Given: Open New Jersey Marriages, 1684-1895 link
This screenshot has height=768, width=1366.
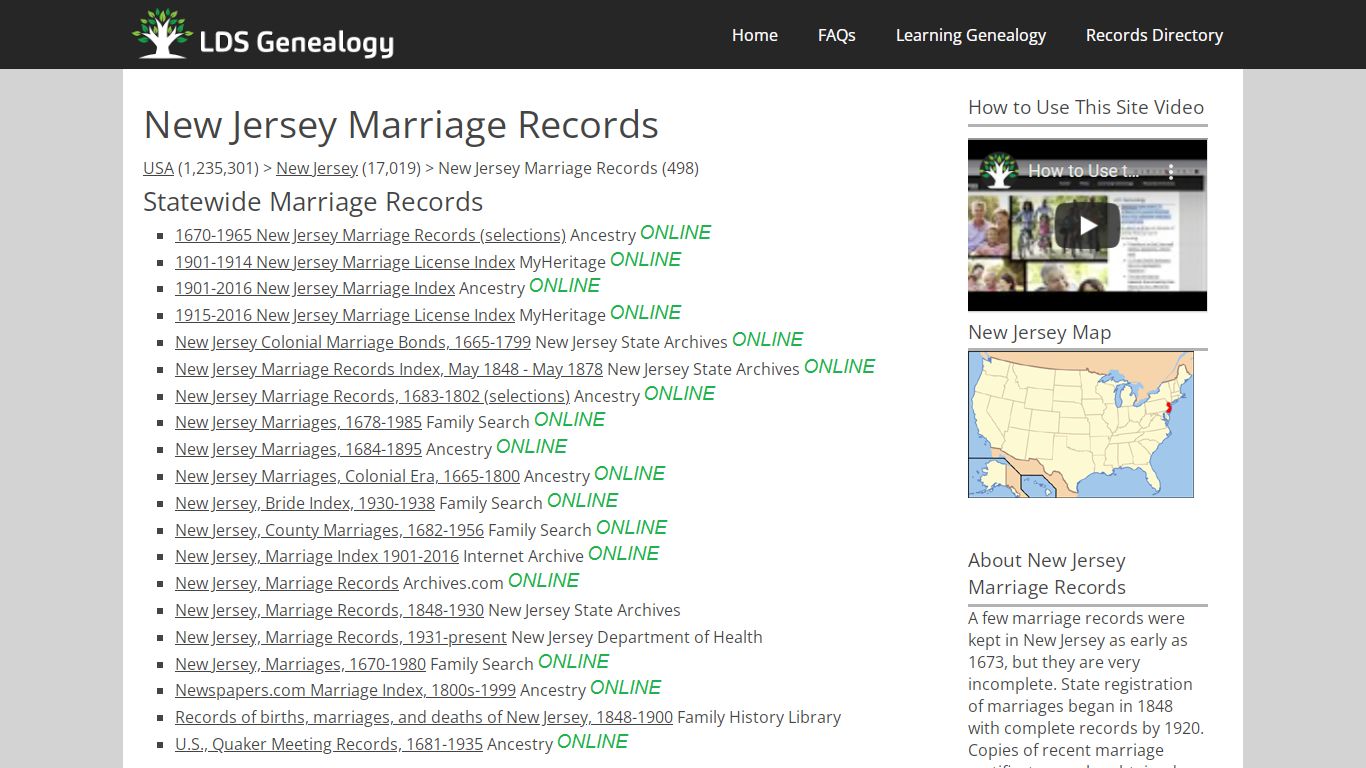Looking at the screenshot, I should pos(298,449).
